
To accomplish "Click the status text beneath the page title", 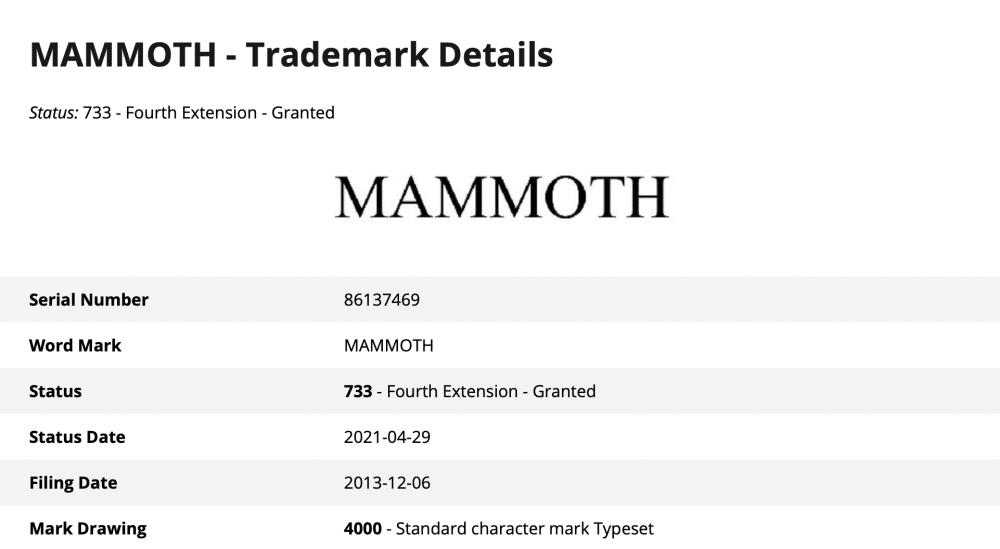I will [x=208, y=113].
